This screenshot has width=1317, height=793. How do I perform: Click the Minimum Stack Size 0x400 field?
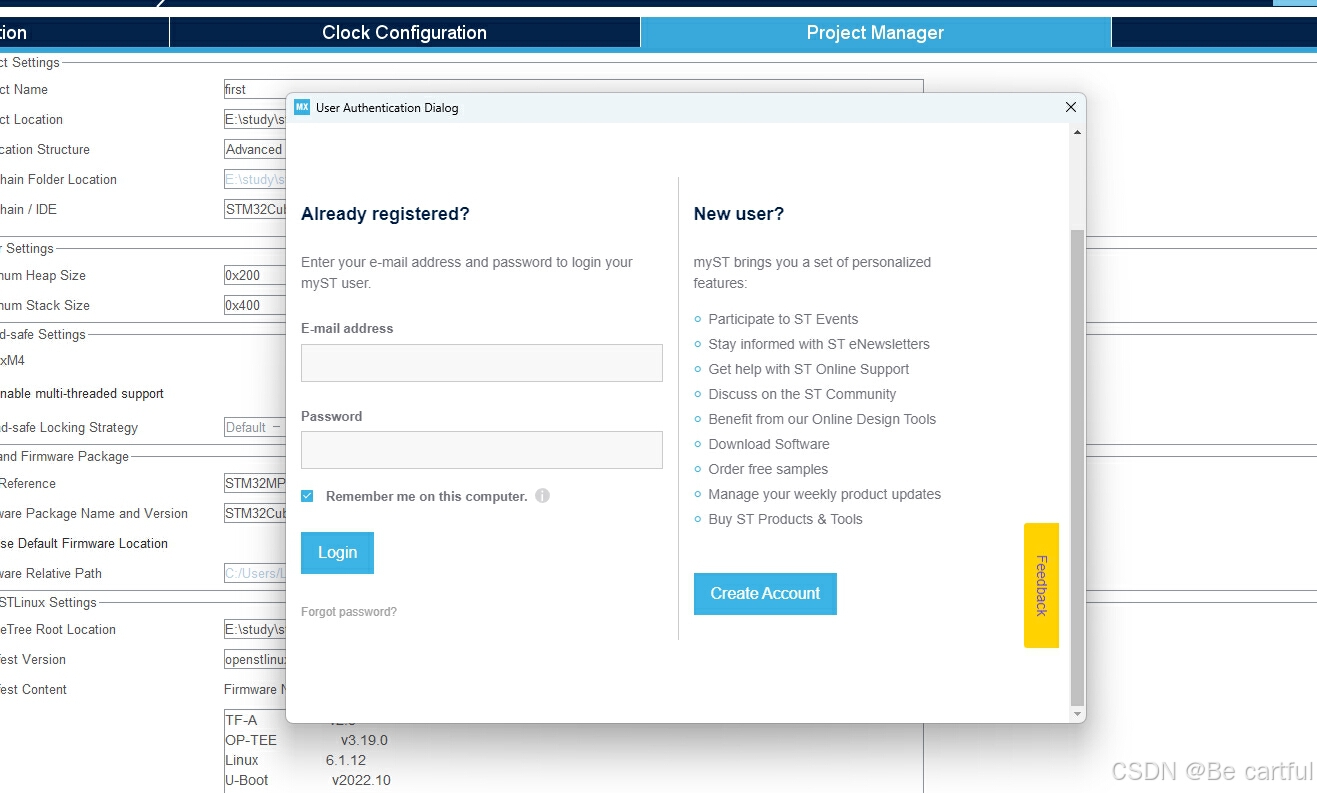(255, 305)
